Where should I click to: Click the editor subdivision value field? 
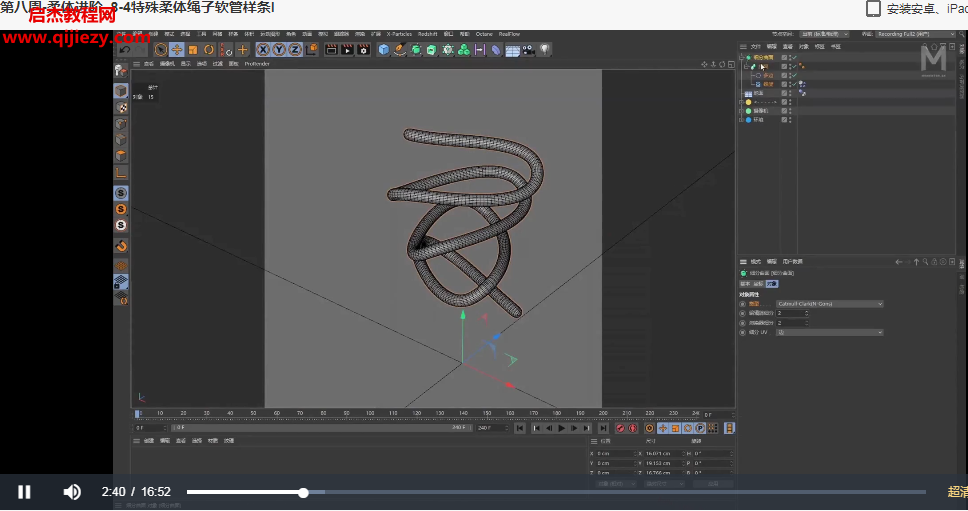click(790, 314)
